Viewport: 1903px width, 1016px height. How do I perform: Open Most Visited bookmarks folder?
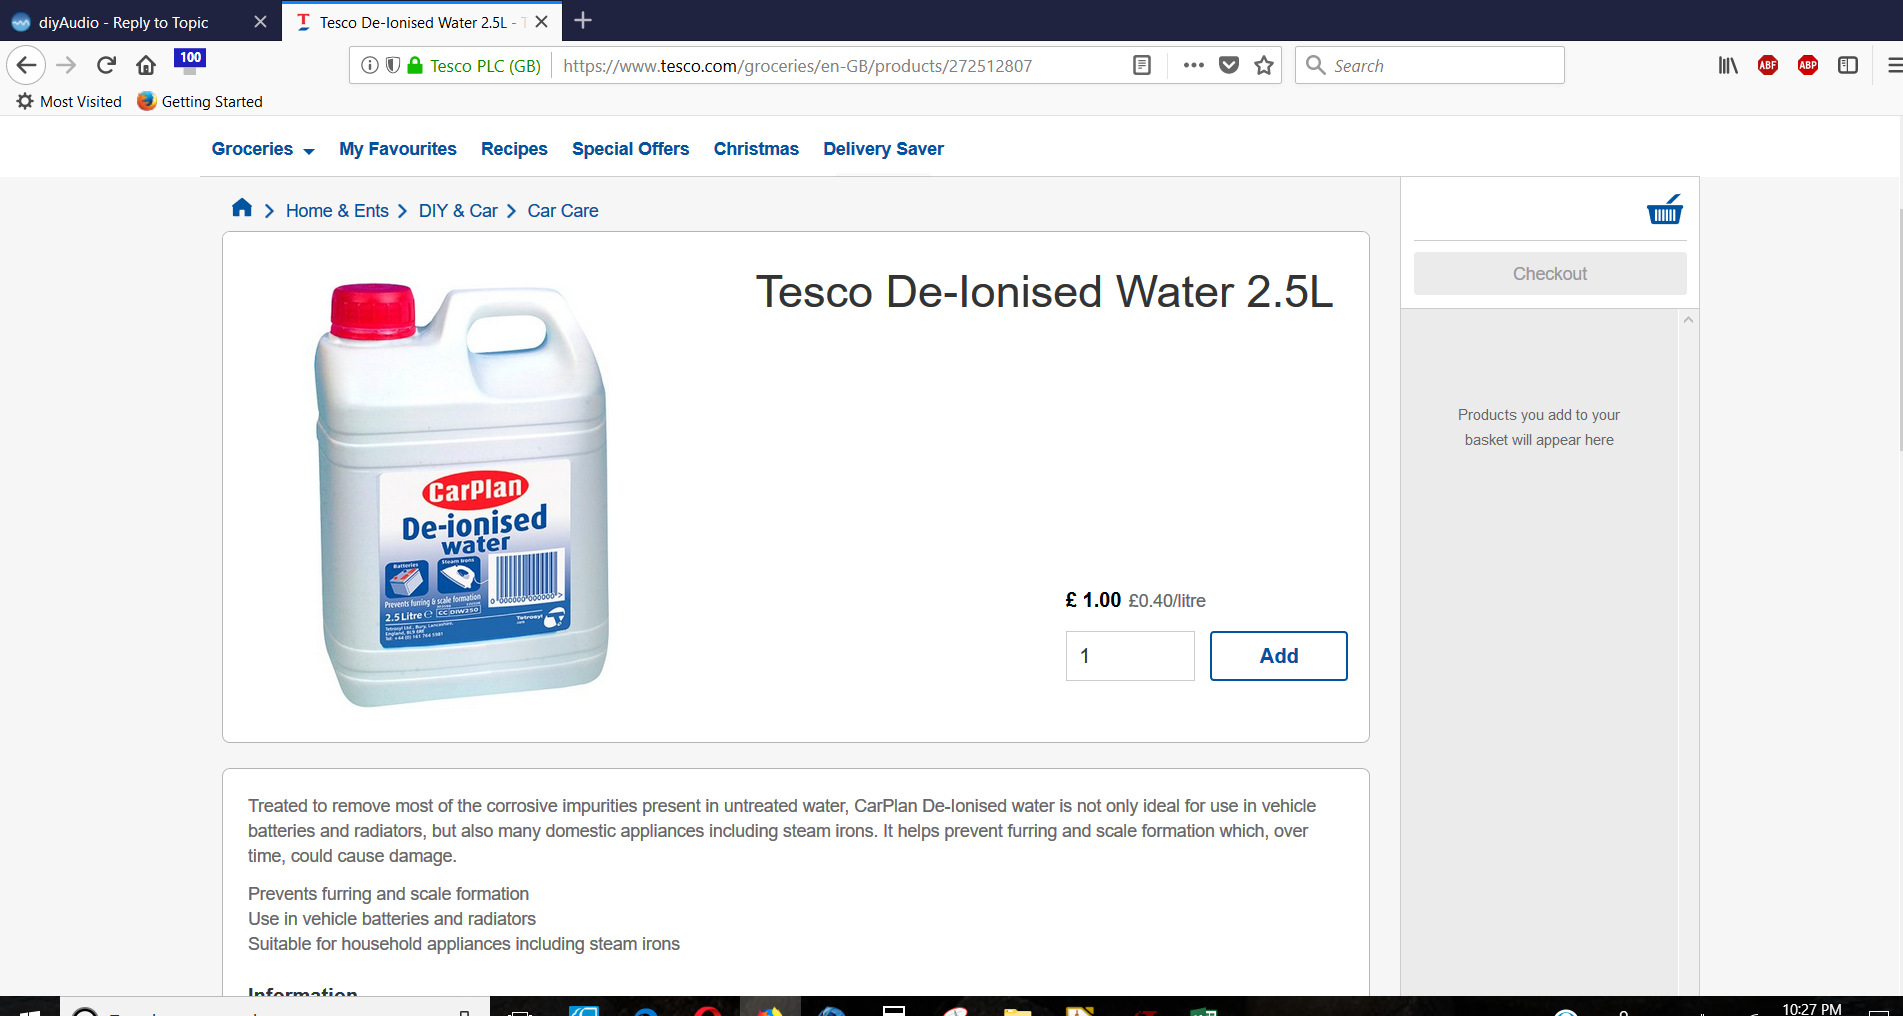pyautogui.click(x=69, y=101)
